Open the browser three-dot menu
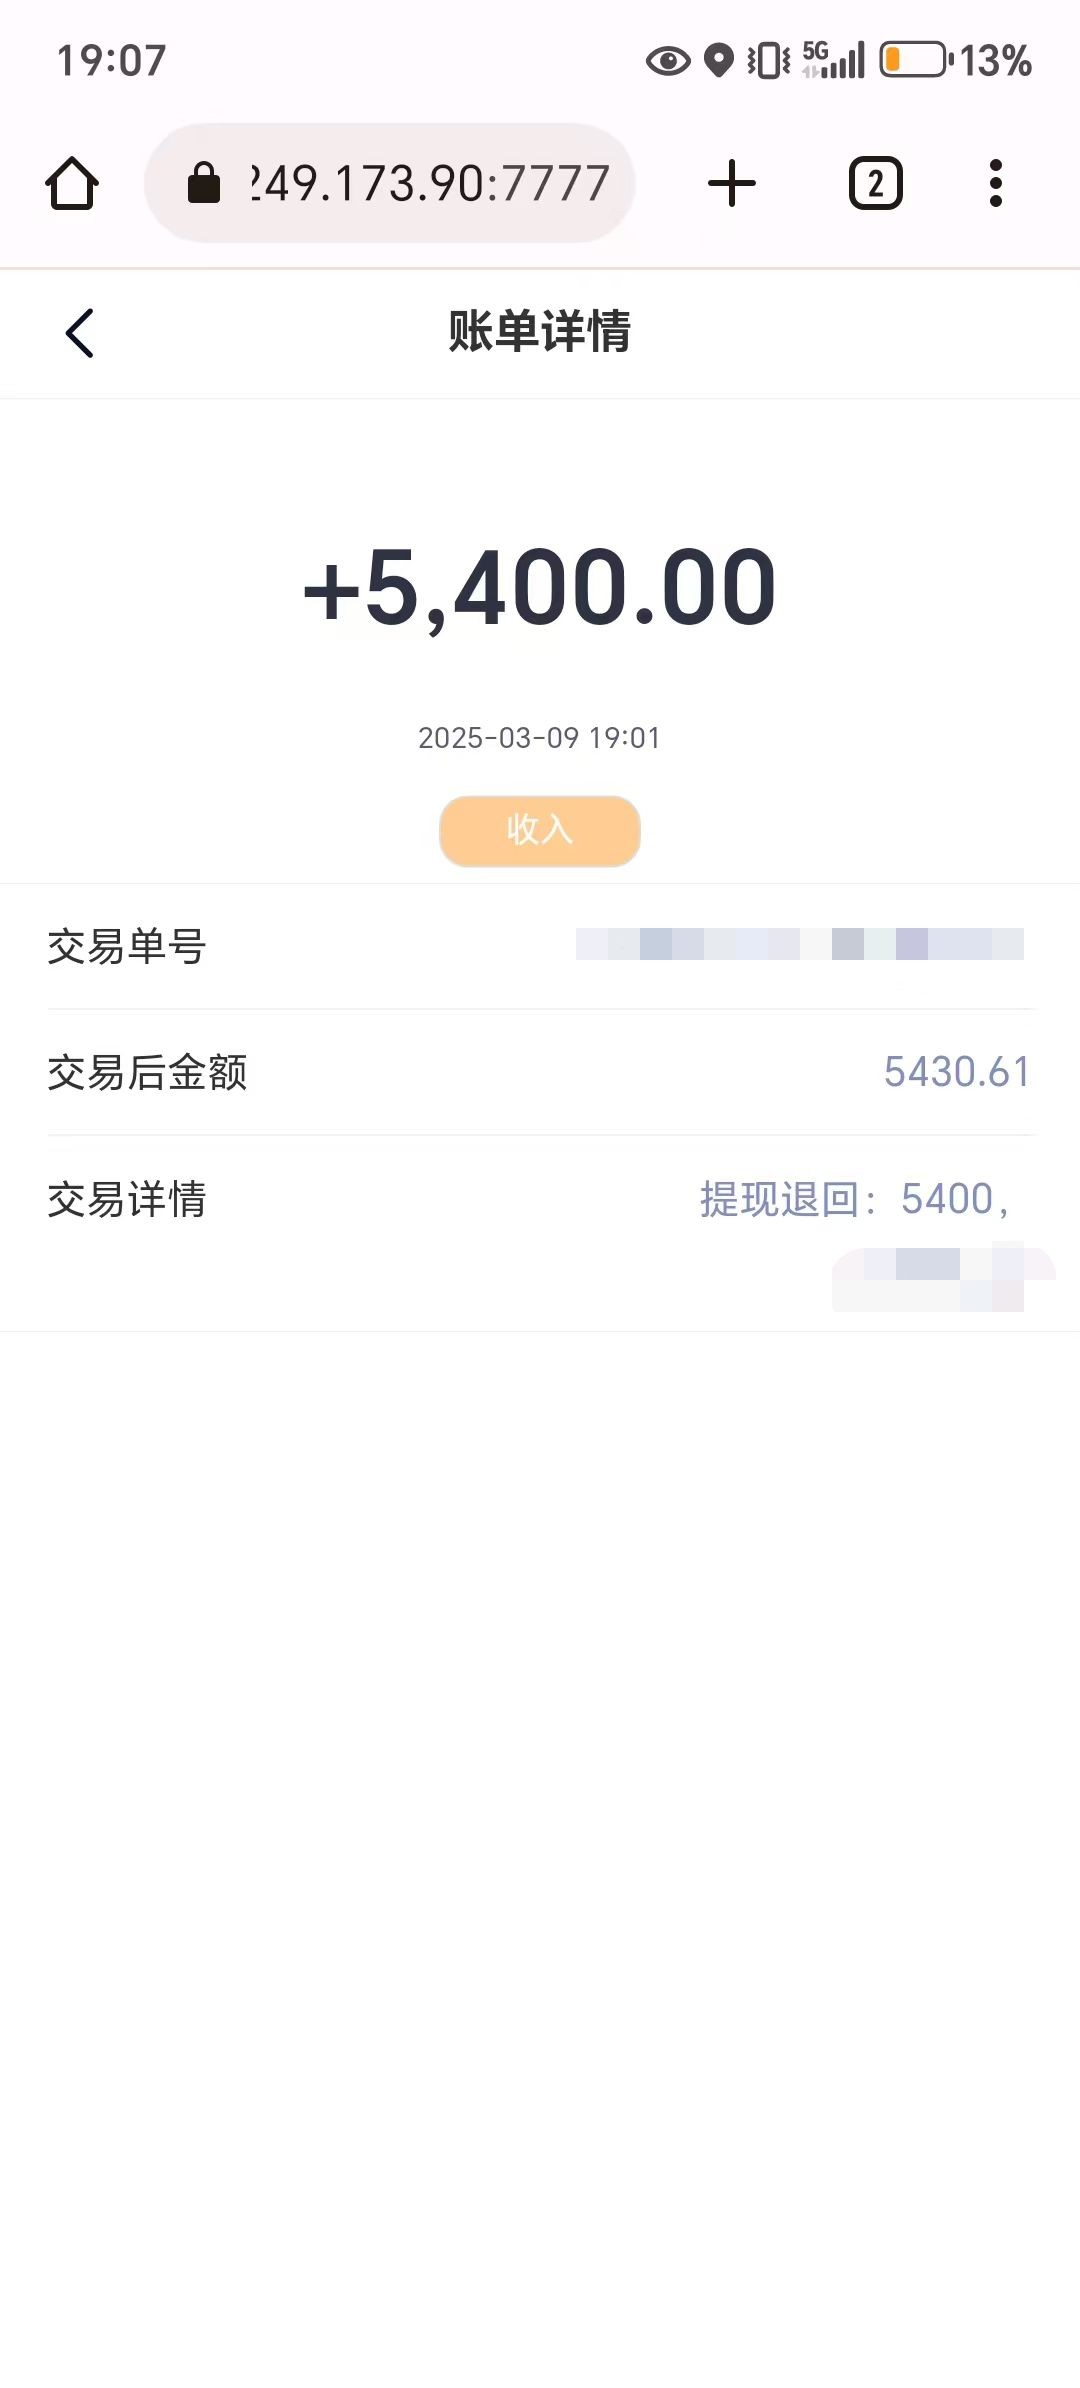The height and width of the screenshot is (2388, 1080). pyautogui.click(x=995, y=184)
